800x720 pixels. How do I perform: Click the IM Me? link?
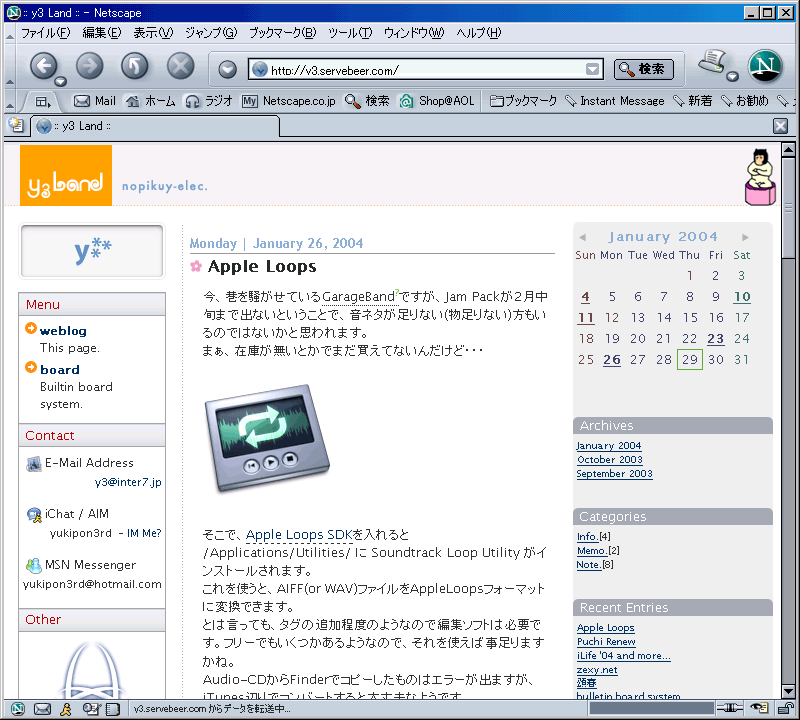(144, 533)
